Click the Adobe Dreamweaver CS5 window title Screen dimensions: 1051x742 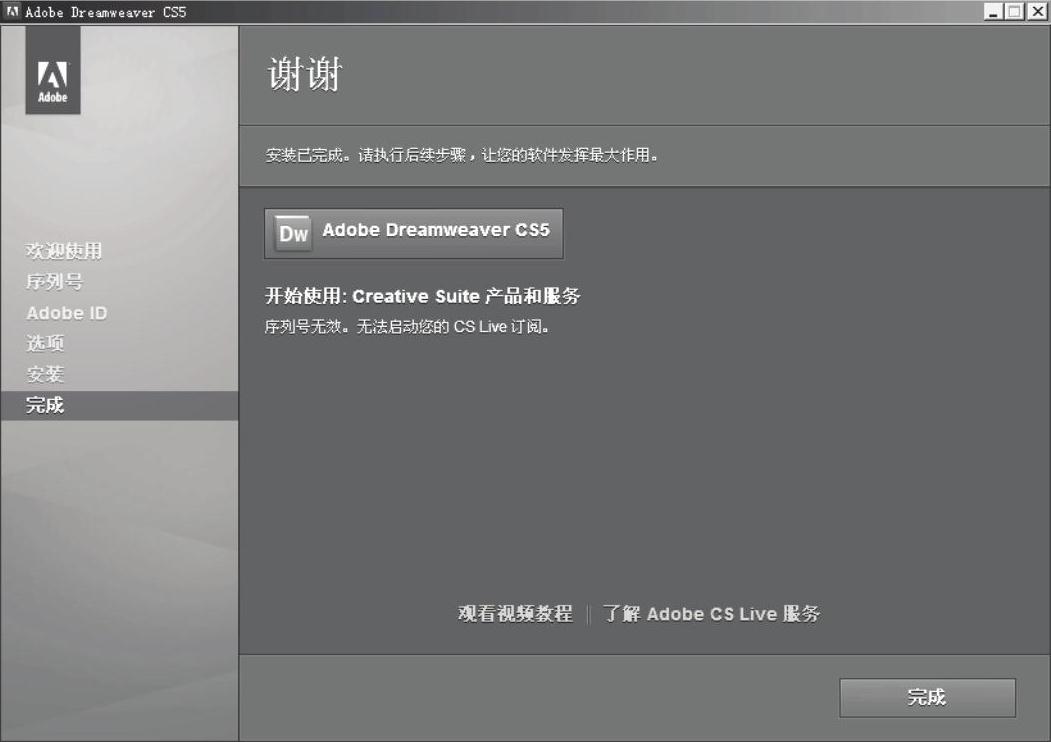pyautogui.click(x=106, y=12)
